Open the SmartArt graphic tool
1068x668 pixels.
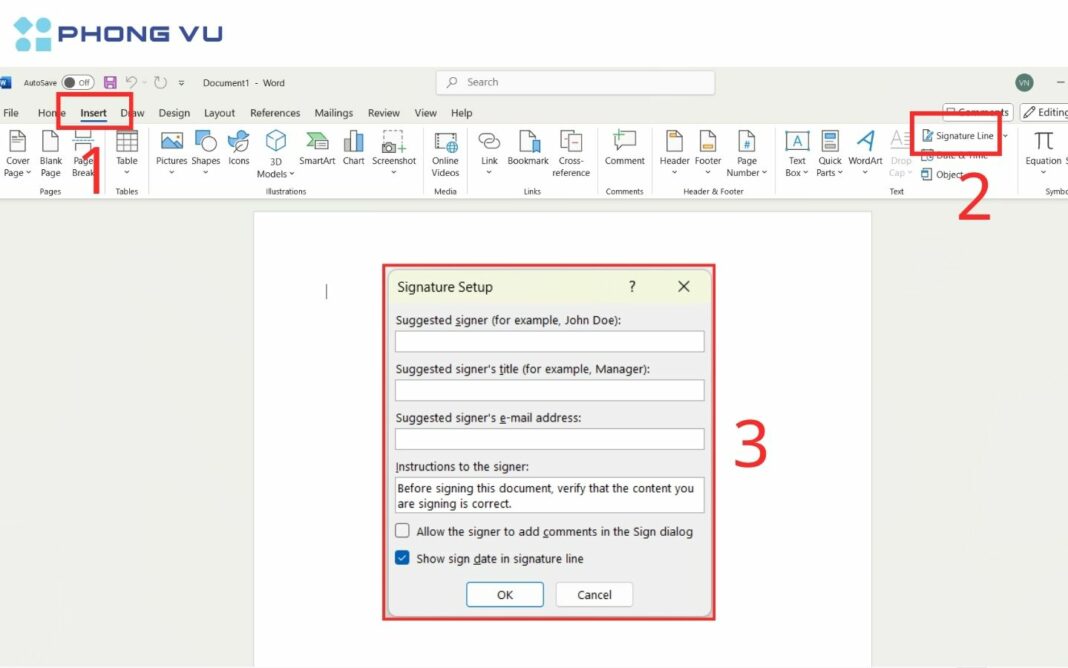317,148
